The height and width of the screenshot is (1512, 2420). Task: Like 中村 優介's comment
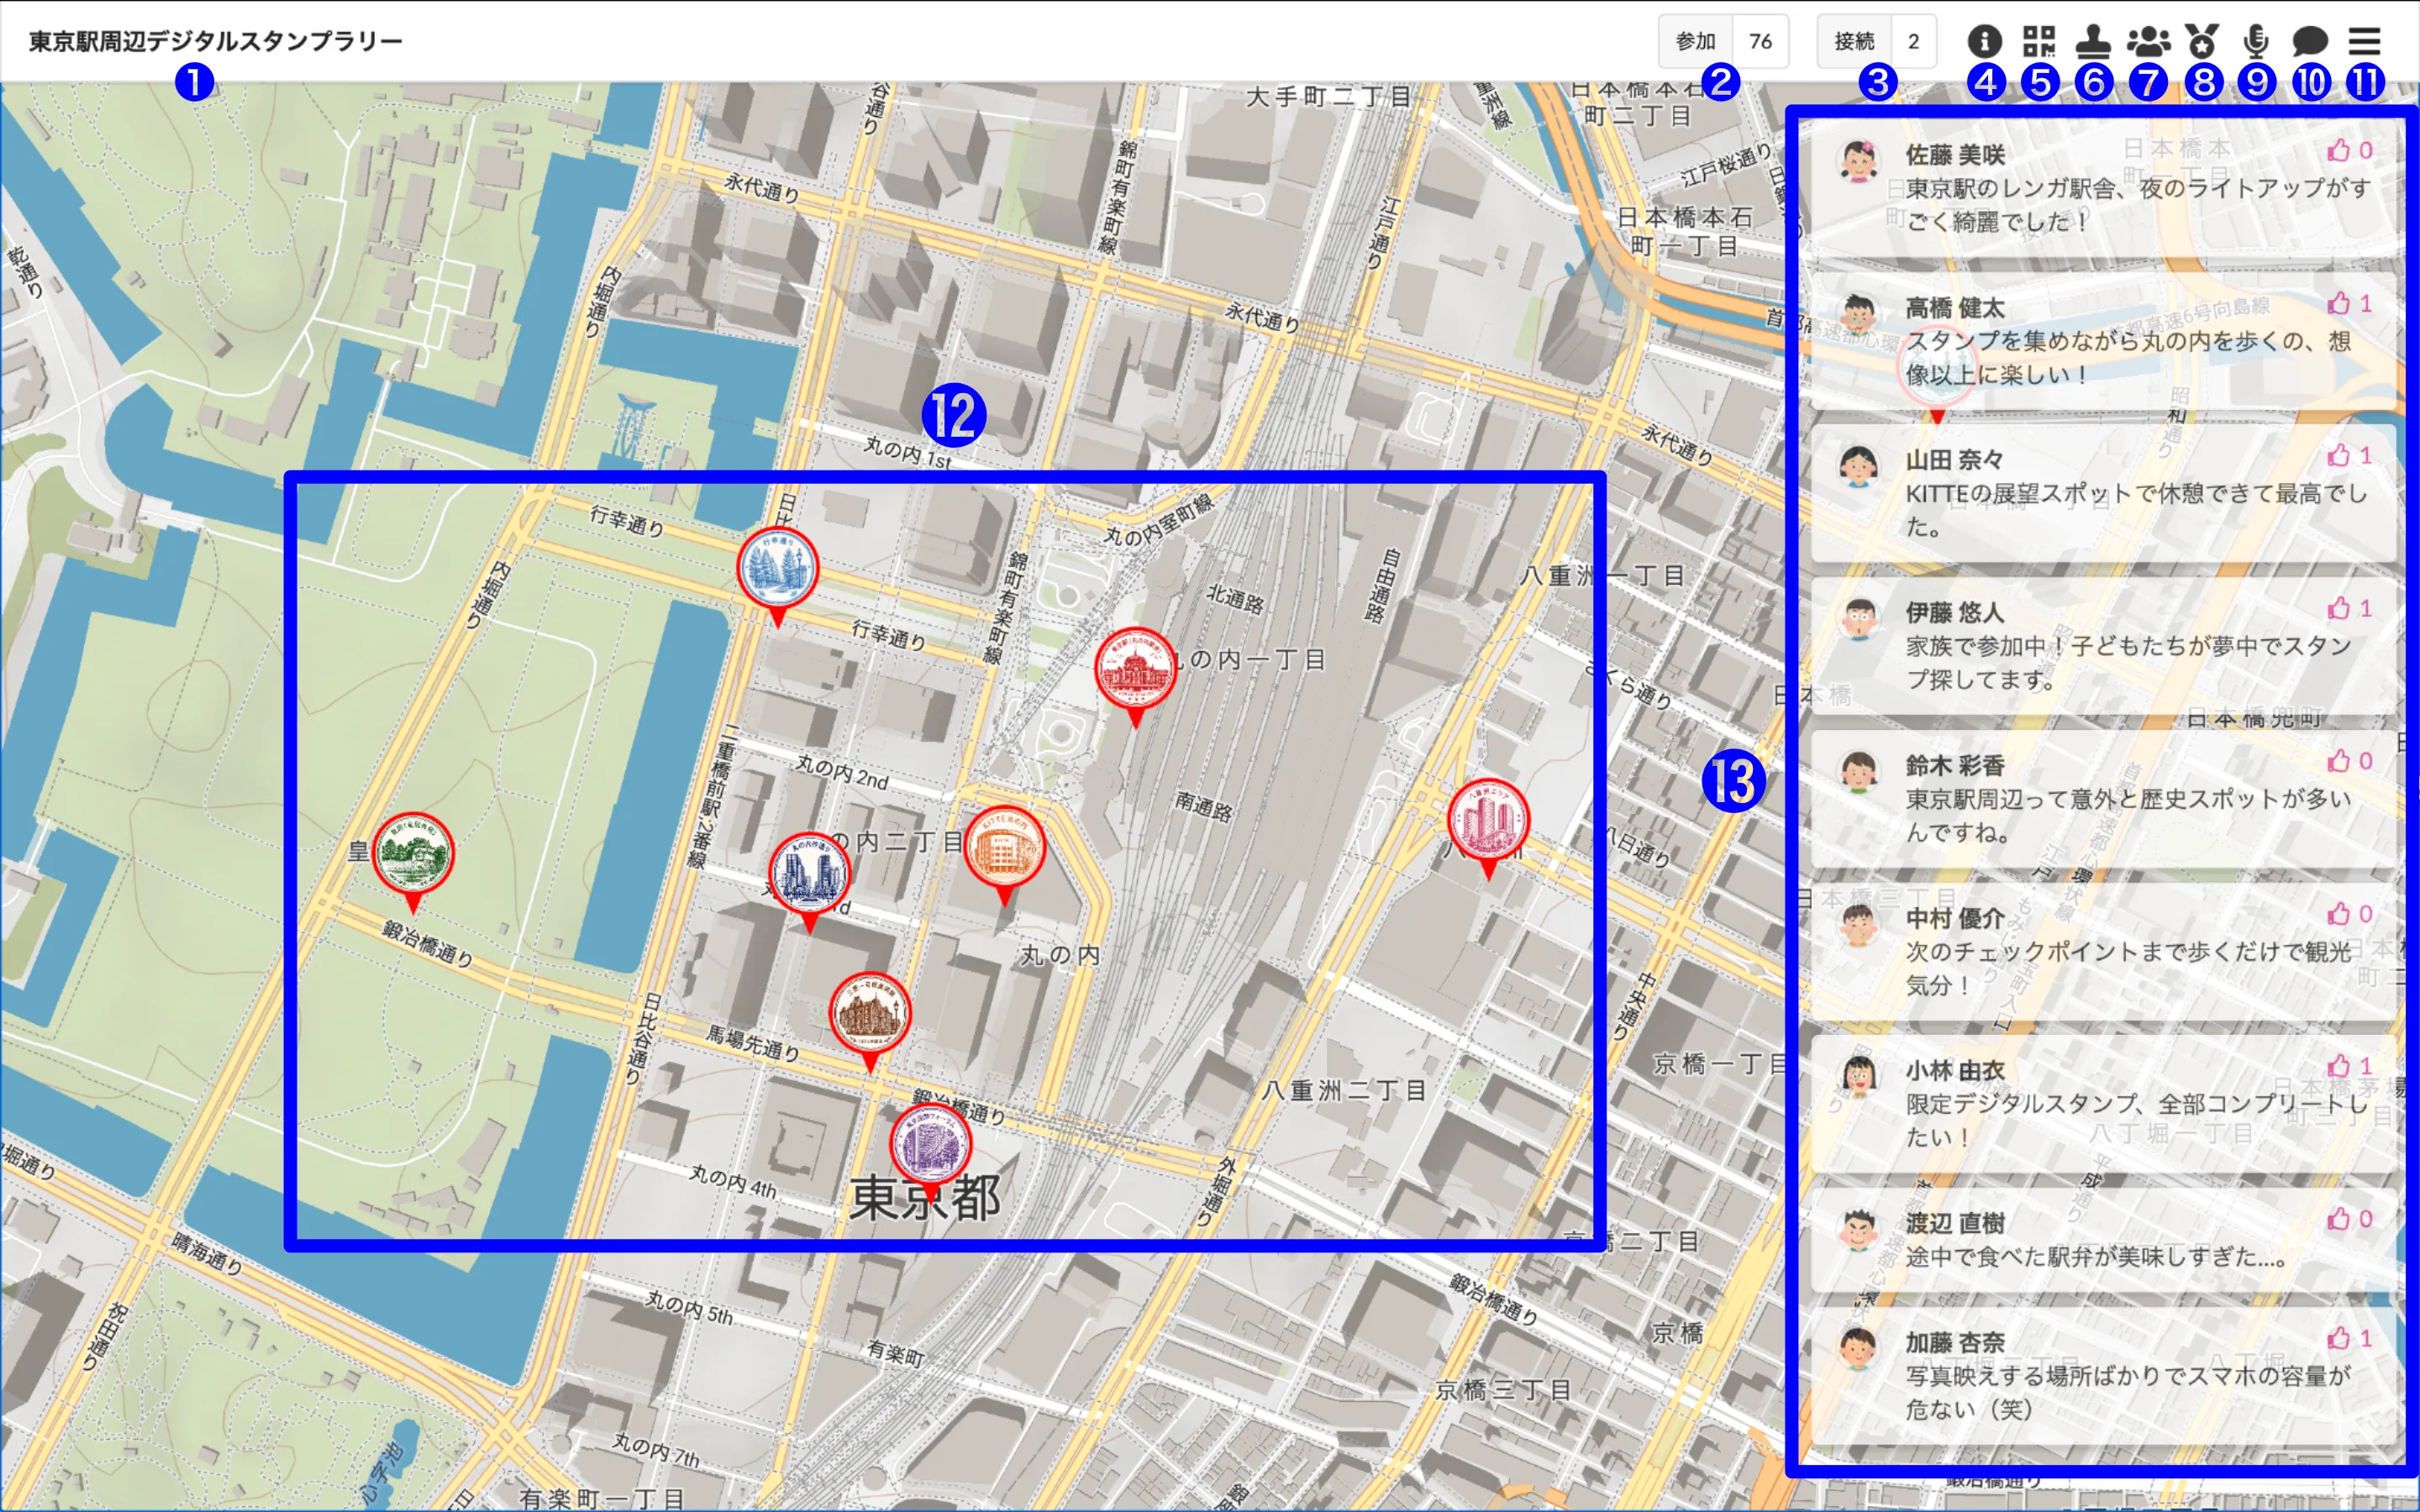[2350, 913]
